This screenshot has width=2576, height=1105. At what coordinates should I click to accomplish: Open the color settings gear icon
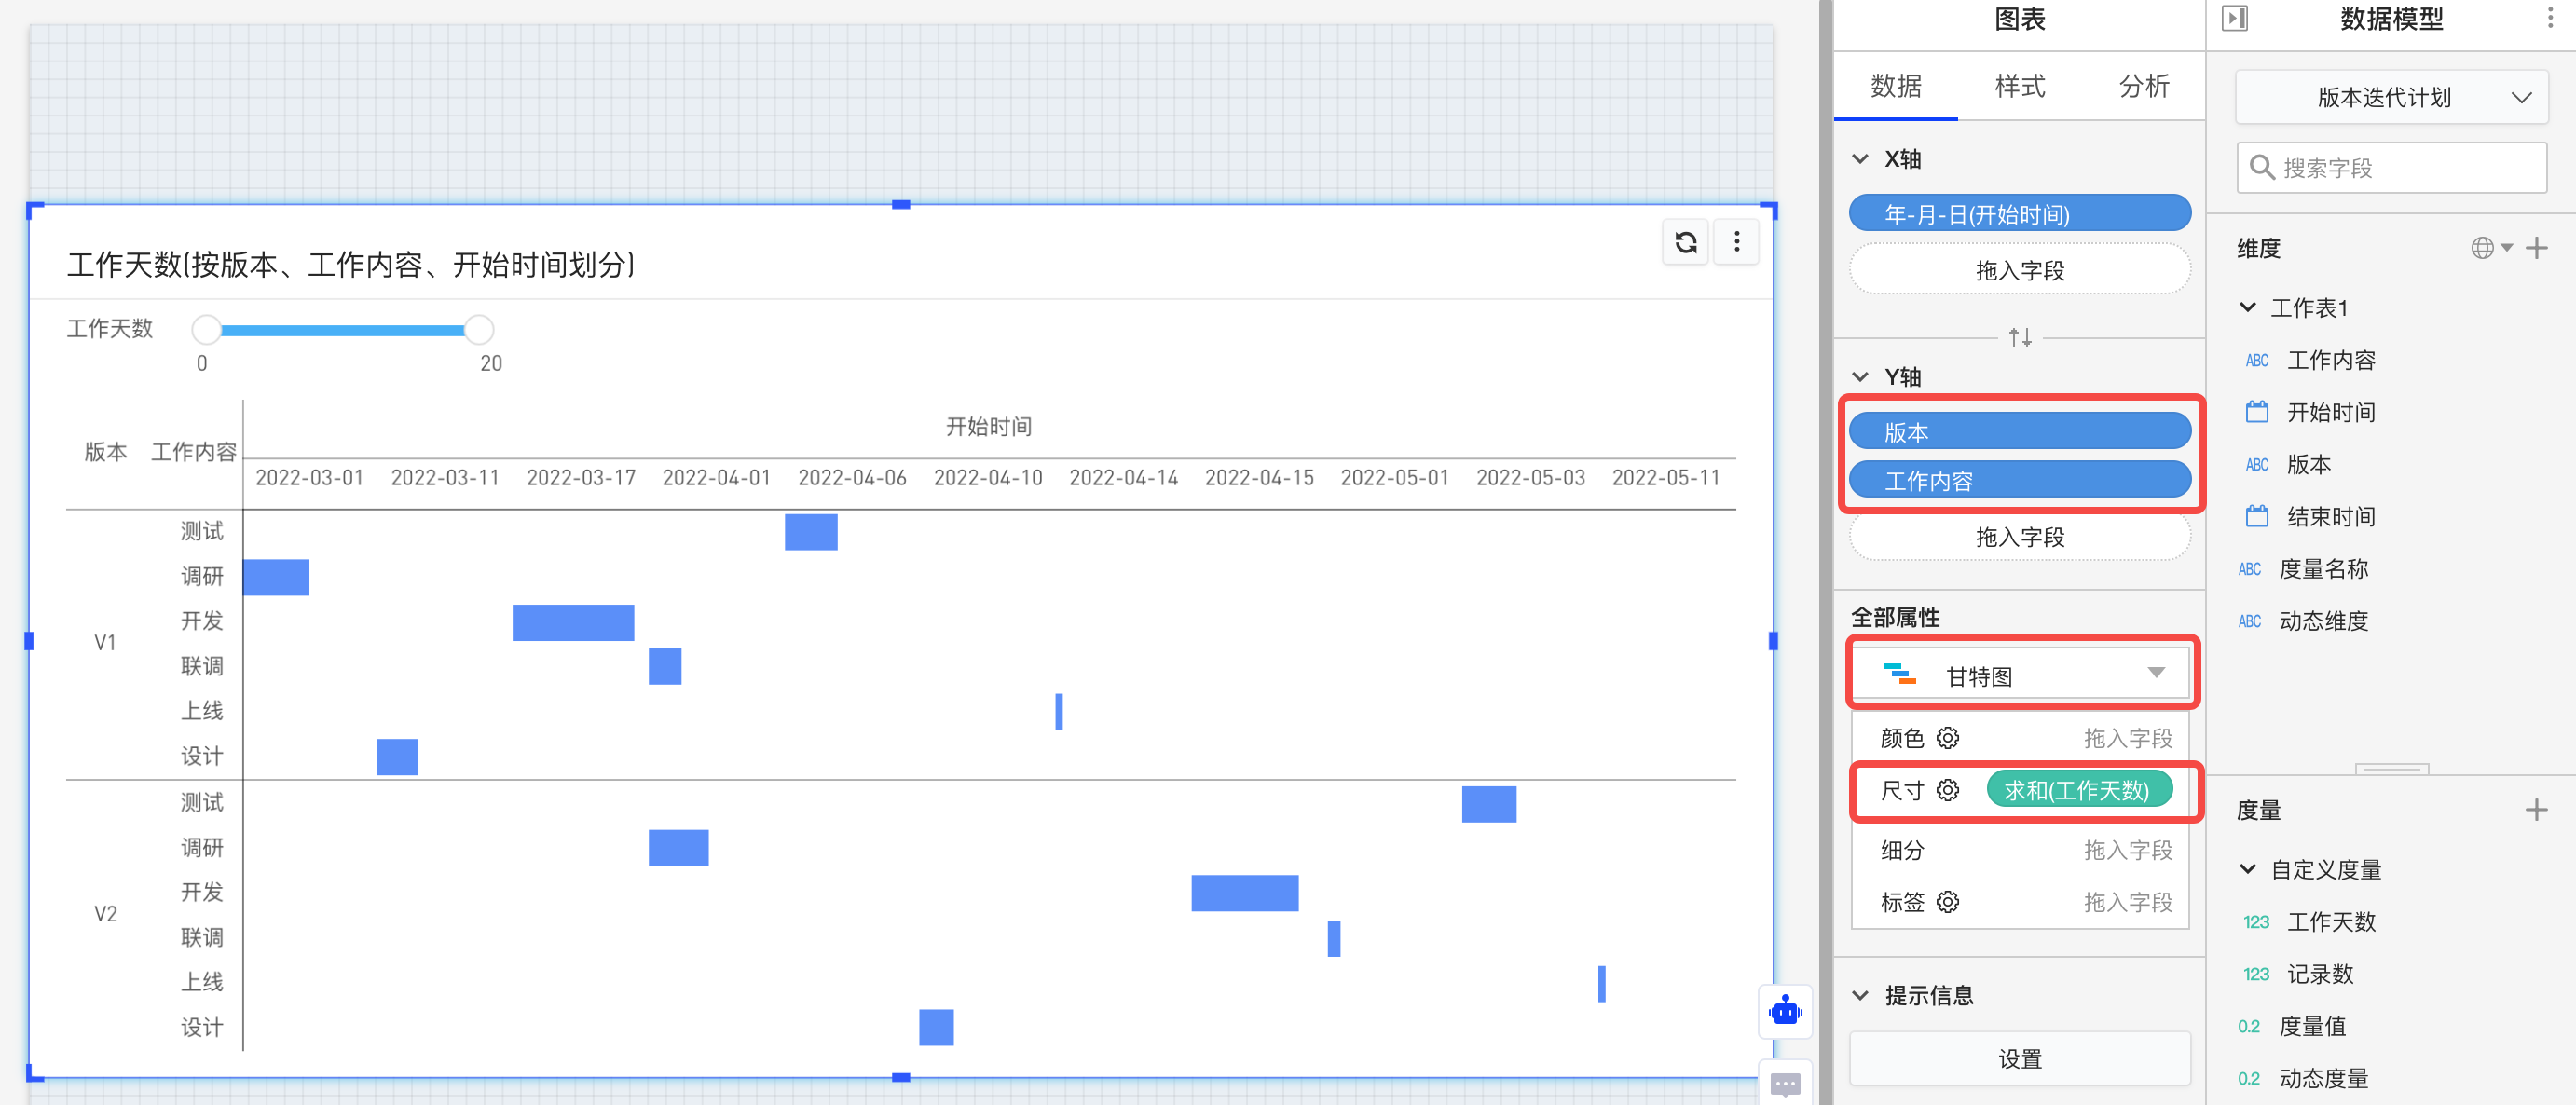pyautogui.click(x=1947, y=738)
